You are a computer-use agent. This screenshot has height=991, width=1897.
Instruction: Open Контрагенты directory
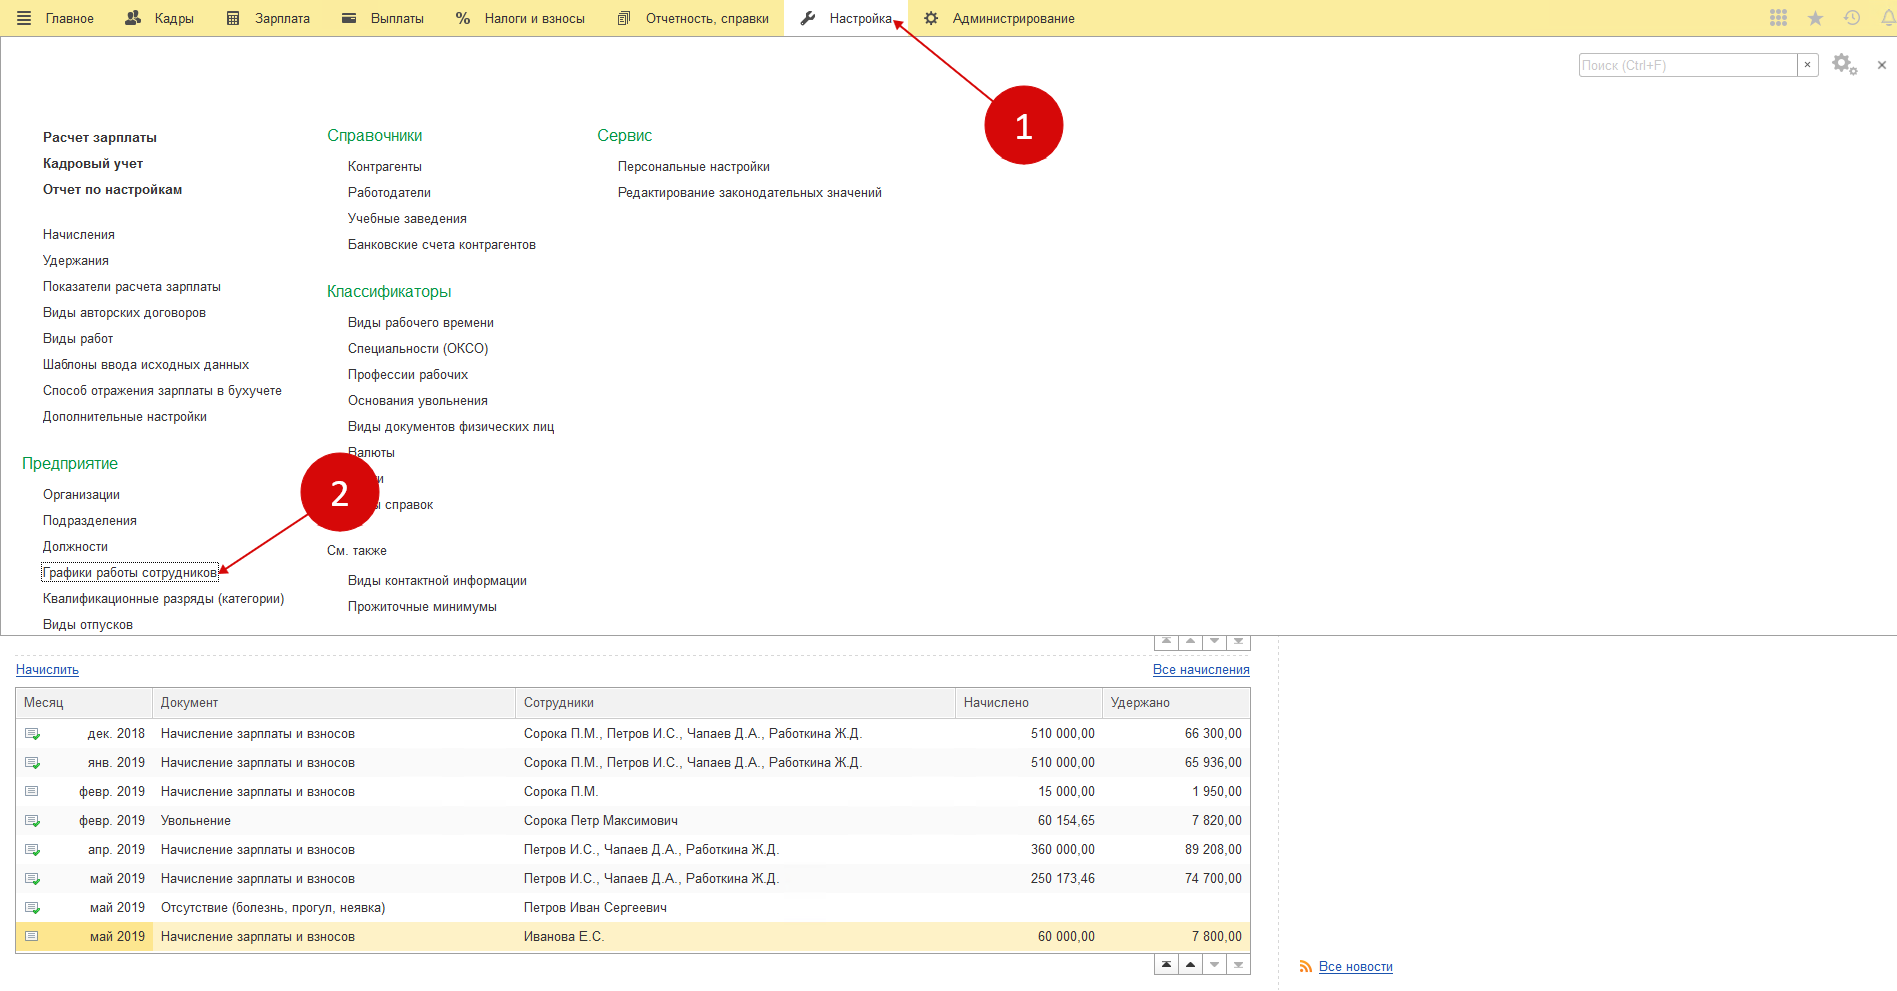point(385,166)
